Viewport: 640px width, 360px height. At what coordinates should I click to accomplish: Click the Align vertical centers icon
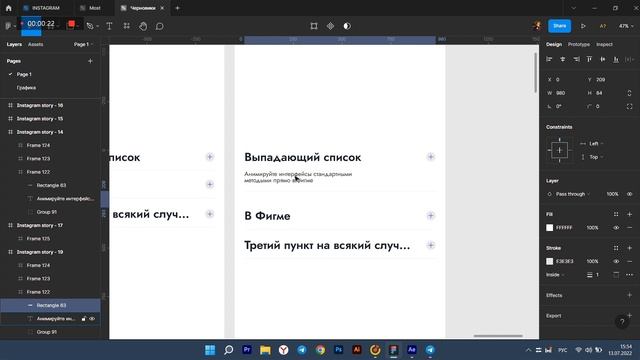602,60
